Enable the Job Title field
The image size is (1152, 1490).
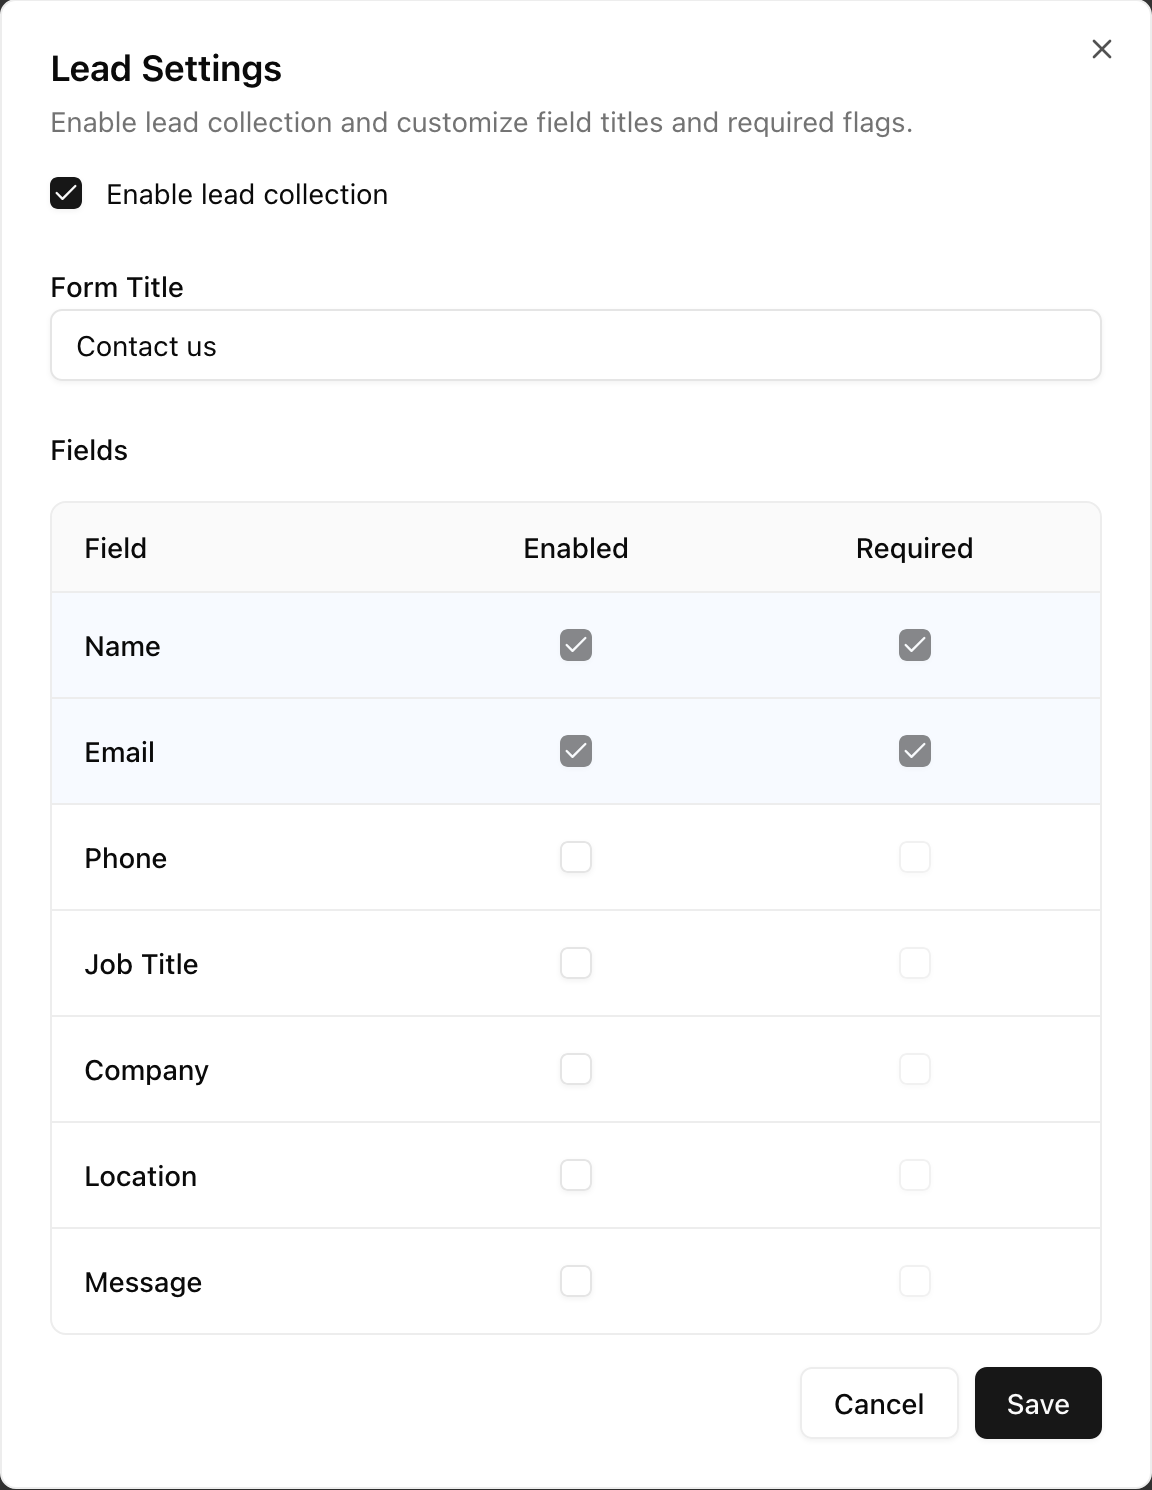(575, 963)
